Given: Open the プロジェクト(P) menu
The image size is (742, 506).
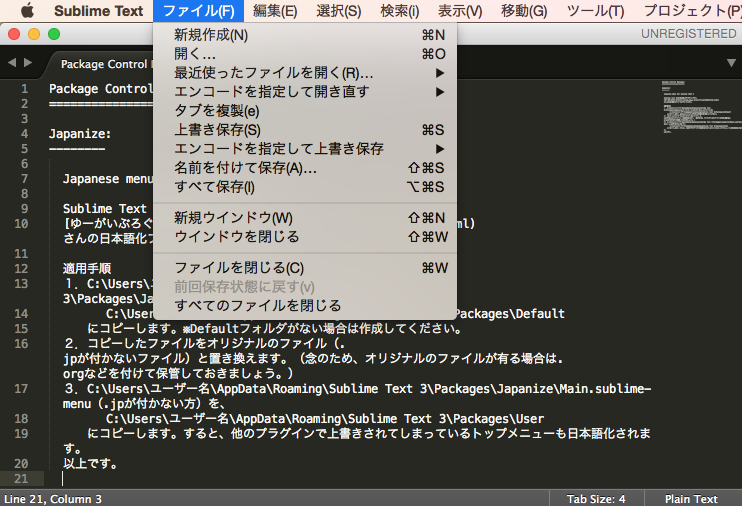Looking at the screenshot, I should point(692,10).
